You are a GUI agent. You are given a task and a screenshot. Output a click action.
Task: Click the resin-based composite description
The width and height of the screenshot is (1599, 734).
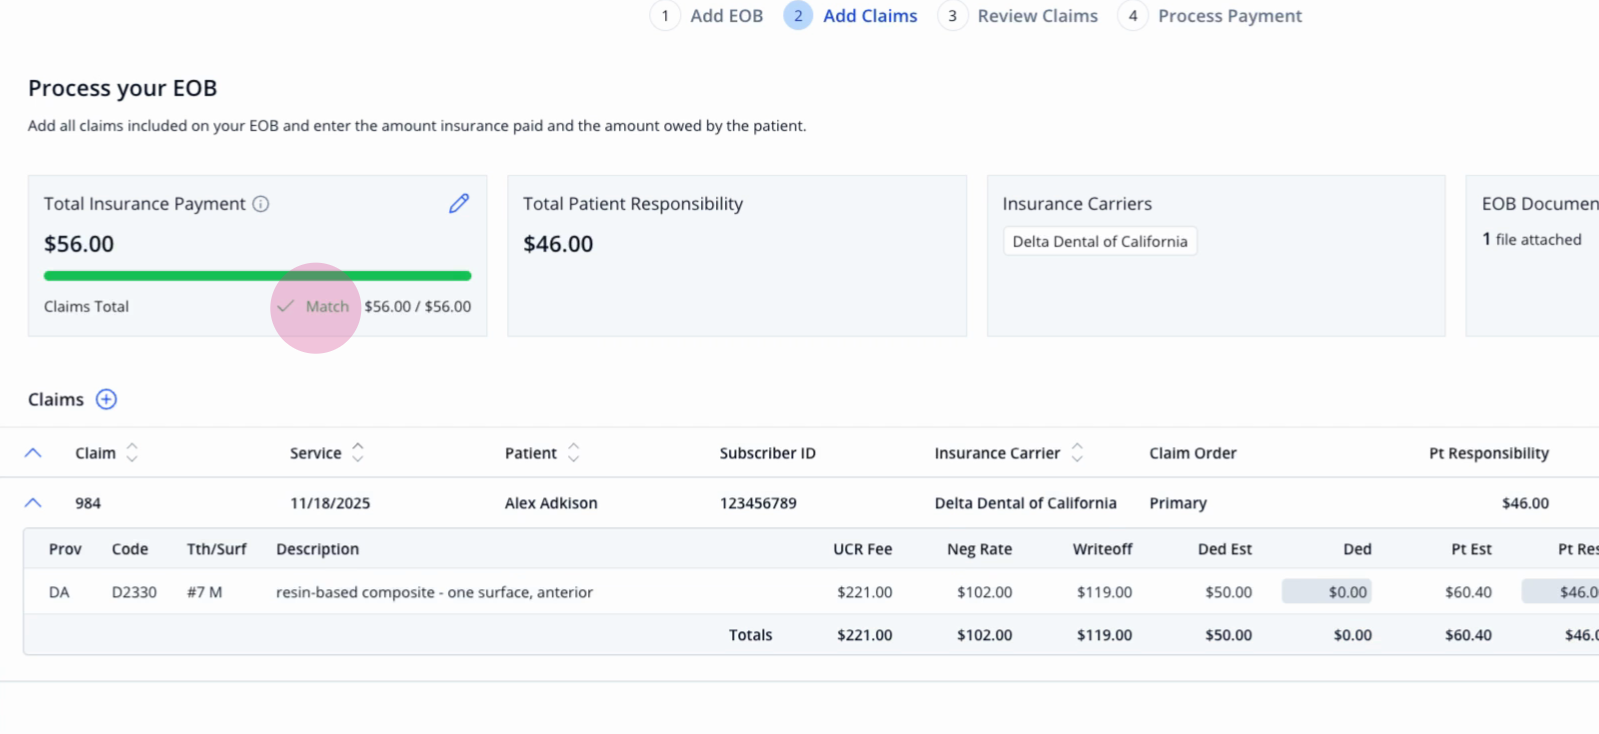pos(434,592)
